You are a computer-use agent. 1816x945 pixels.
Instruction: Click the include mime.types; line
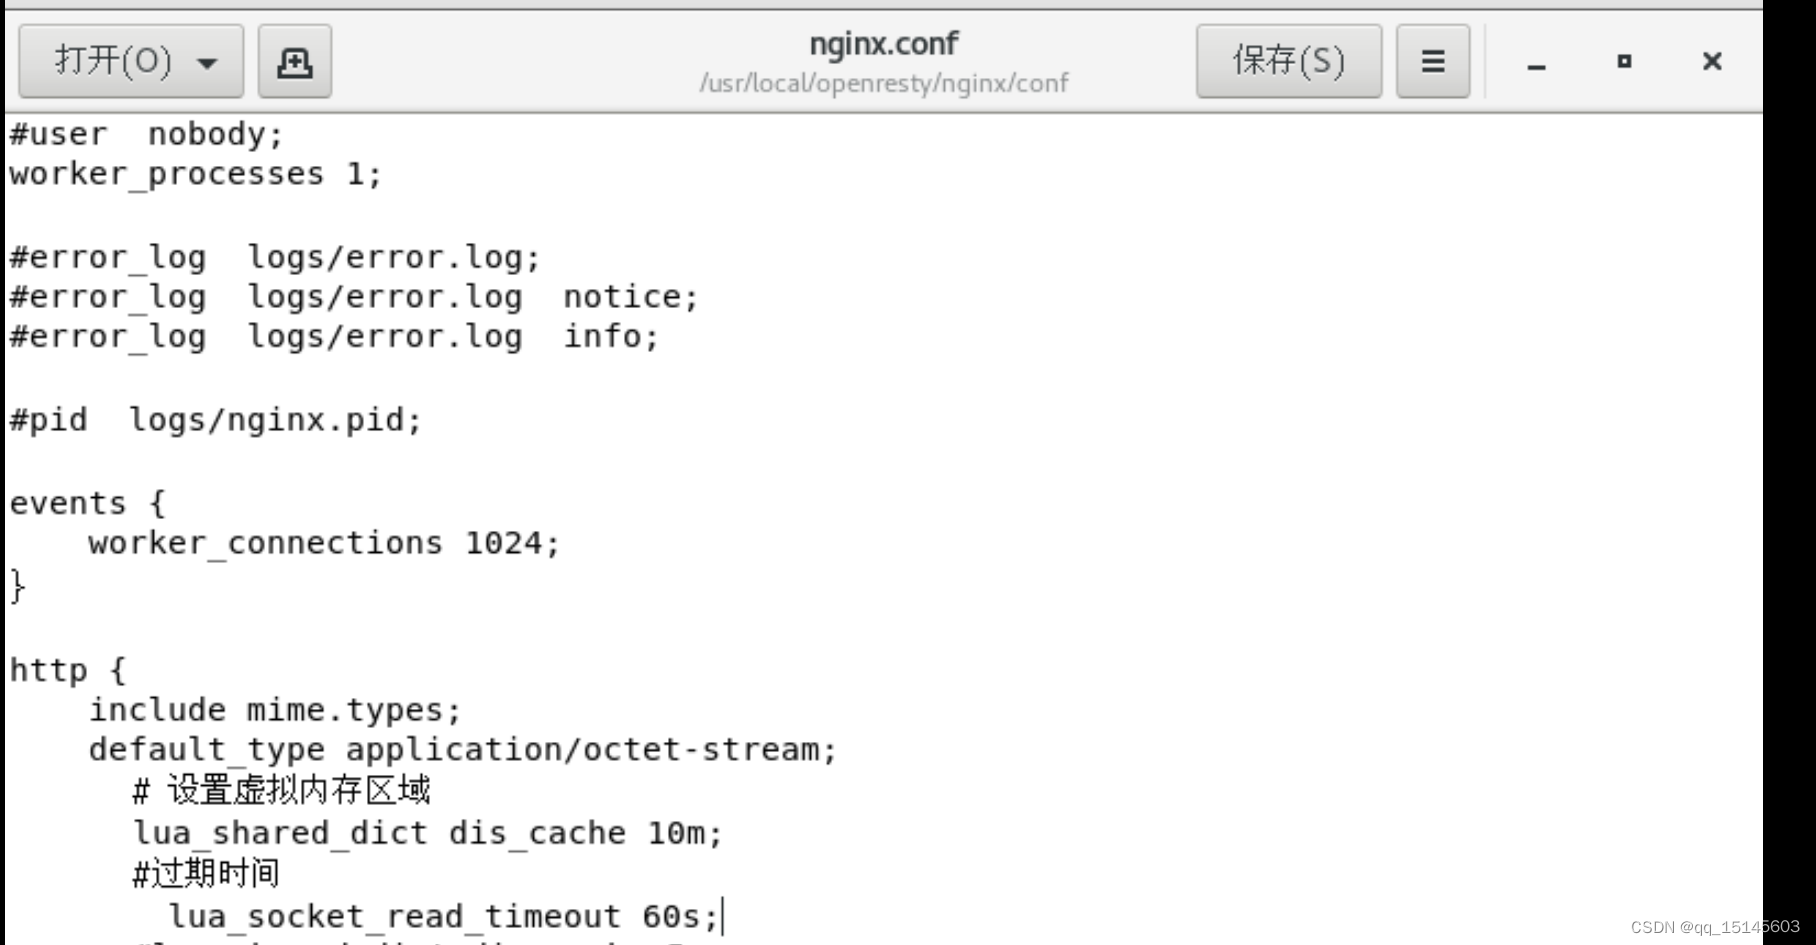[274, 710]
